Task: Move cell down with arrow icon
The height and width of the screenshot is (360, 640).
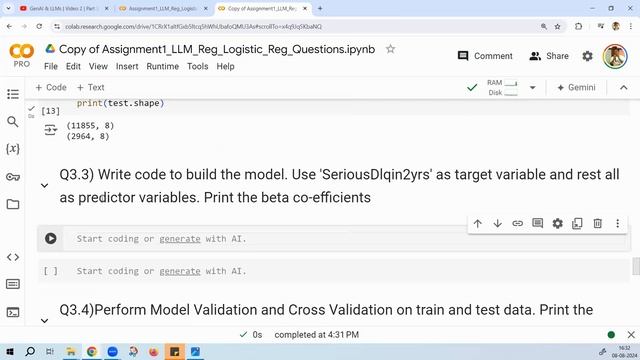Action: 497,224
